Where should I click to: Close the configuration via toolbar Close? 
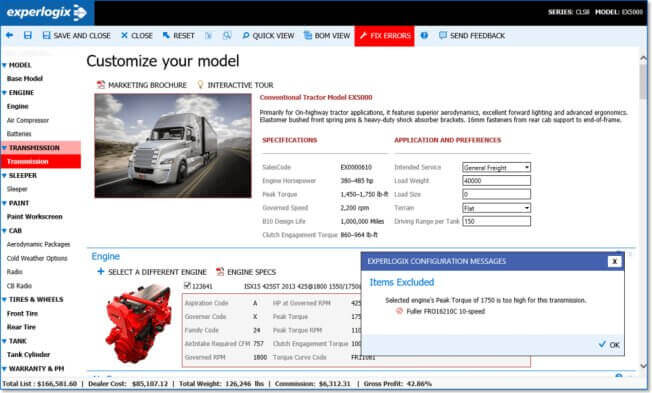click(137, 36)
